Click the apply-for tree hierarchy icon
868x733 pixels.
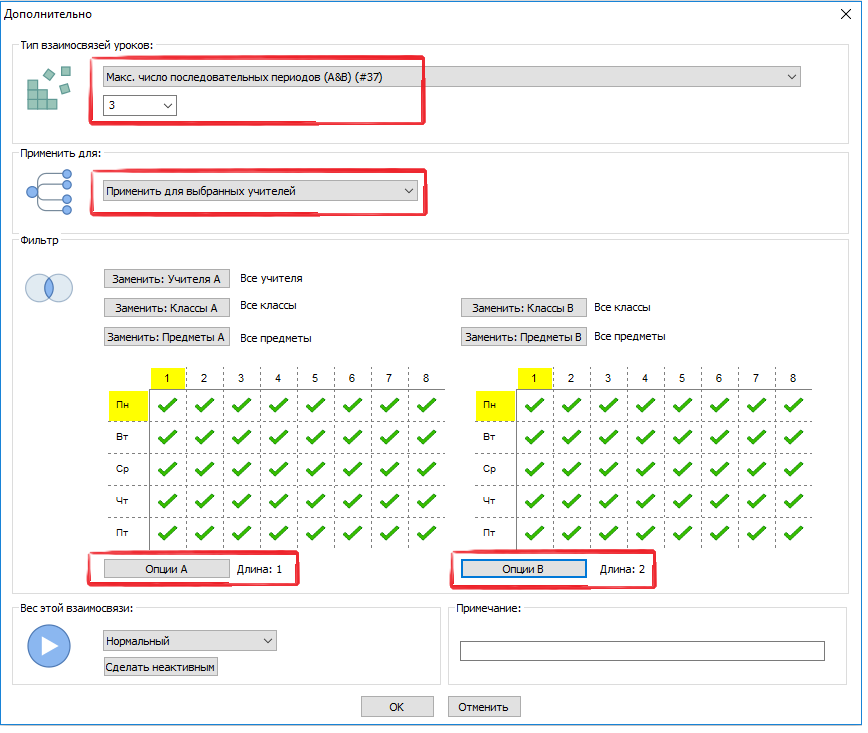click(x=49, y=191)
